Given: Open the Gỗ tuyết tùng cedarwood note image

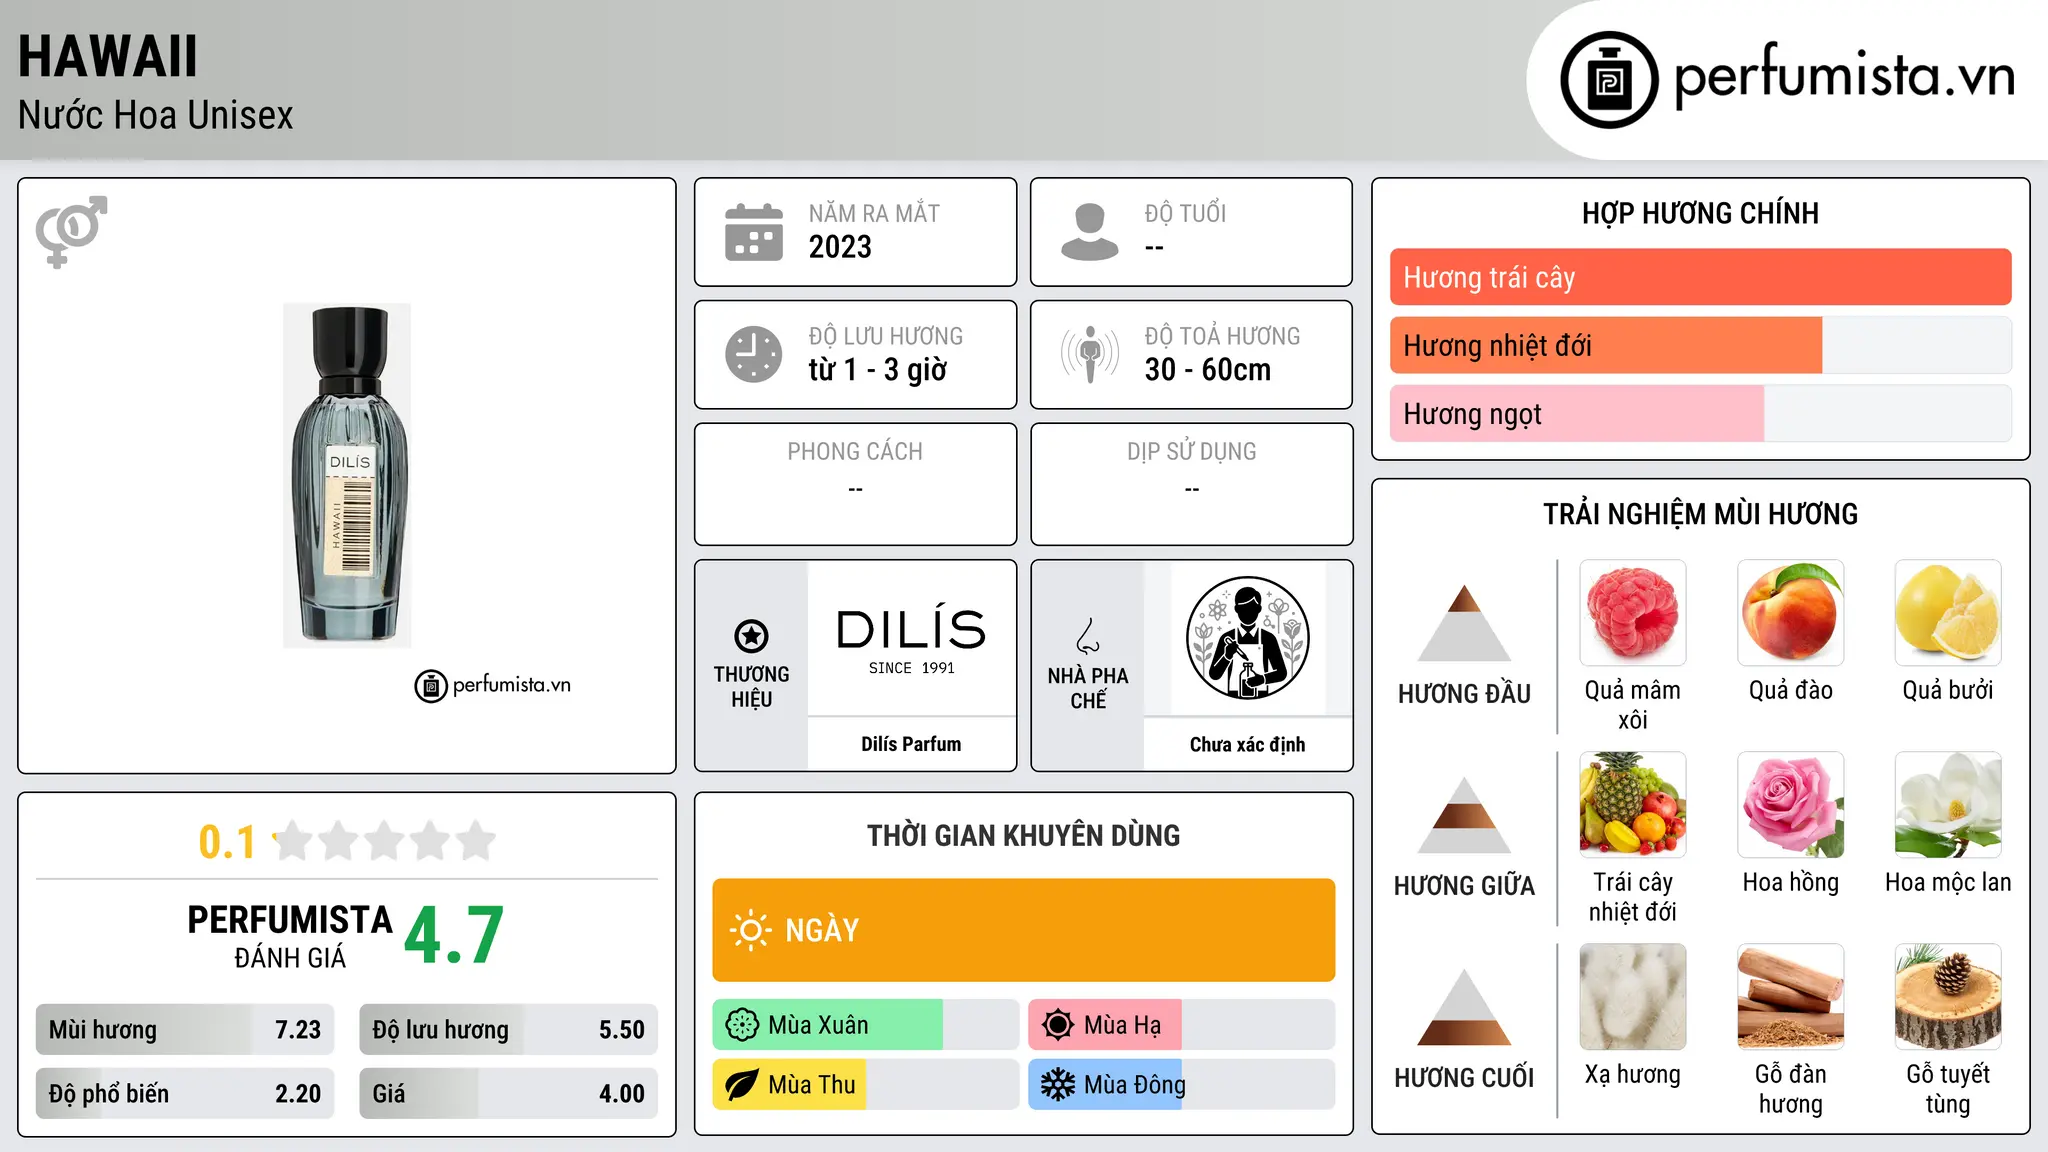Looking at the screenshot, I should [1948, 997].
